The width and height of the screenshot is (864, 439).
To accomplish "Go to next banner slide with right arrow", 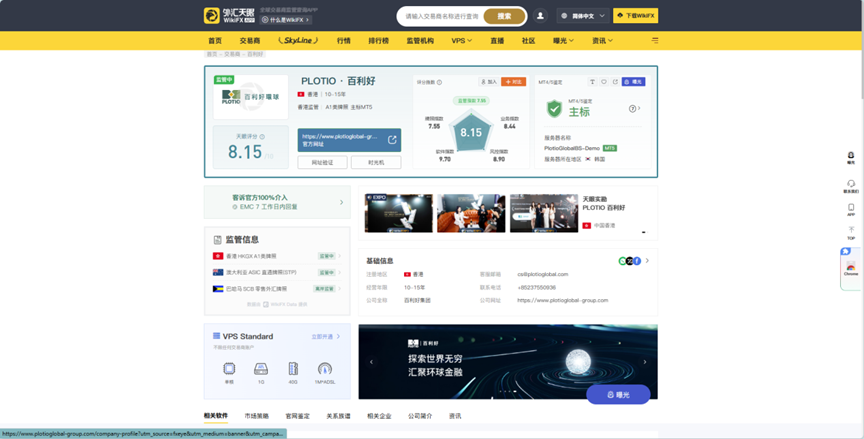I will (x=645, y=362).
